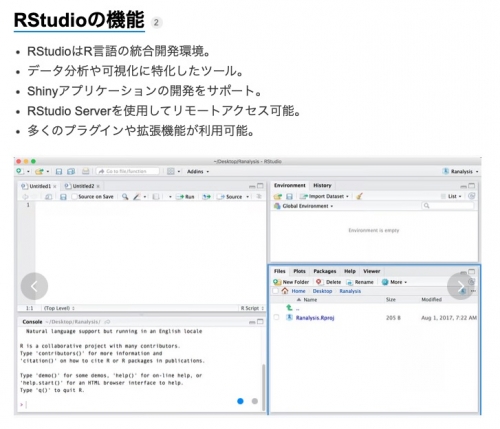Open the More menu in Files
The height and width of the screenshot is (429, 500).
(395, 282)
